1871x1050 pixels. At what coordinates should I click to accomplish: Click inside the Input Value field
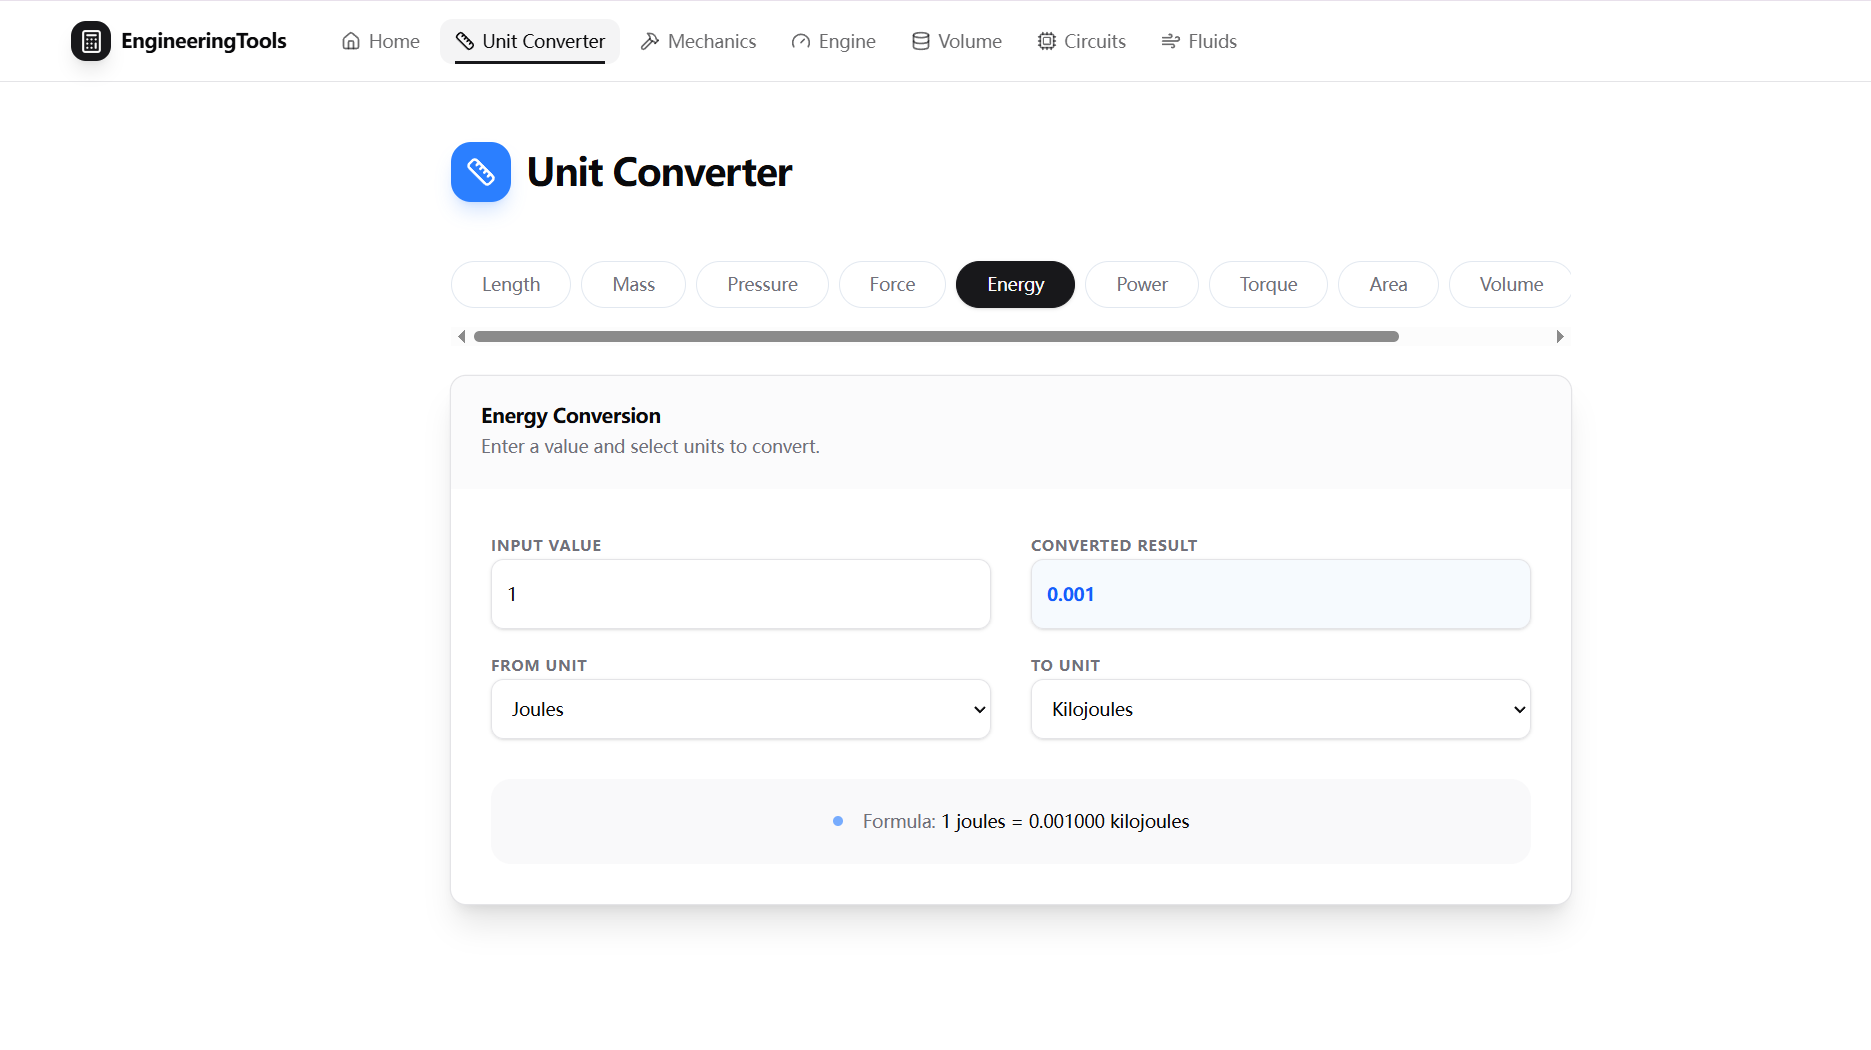(740, 594)
